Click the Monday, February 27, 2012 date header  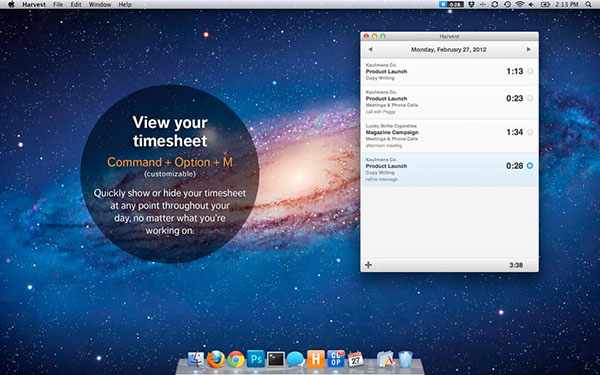point(448,50)
